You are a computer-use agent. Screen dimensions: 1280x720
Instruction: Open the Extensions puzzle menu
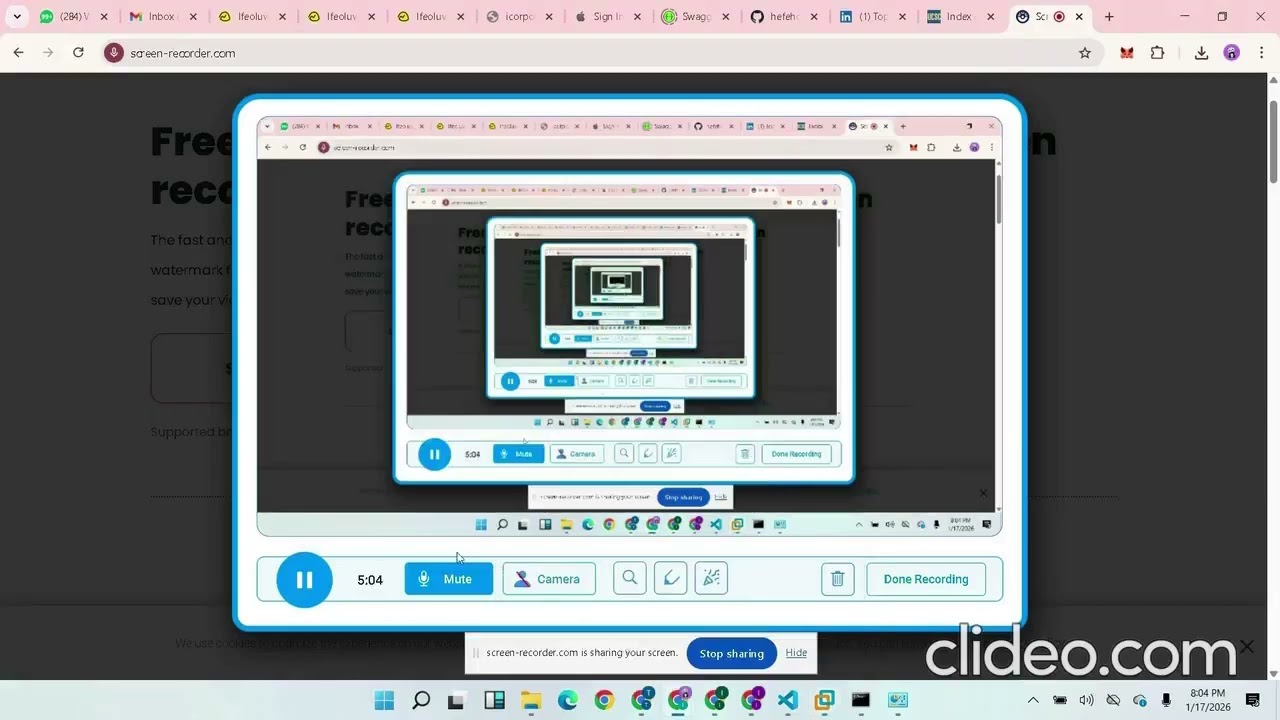pyautogui.click(x=1158, y=53)
